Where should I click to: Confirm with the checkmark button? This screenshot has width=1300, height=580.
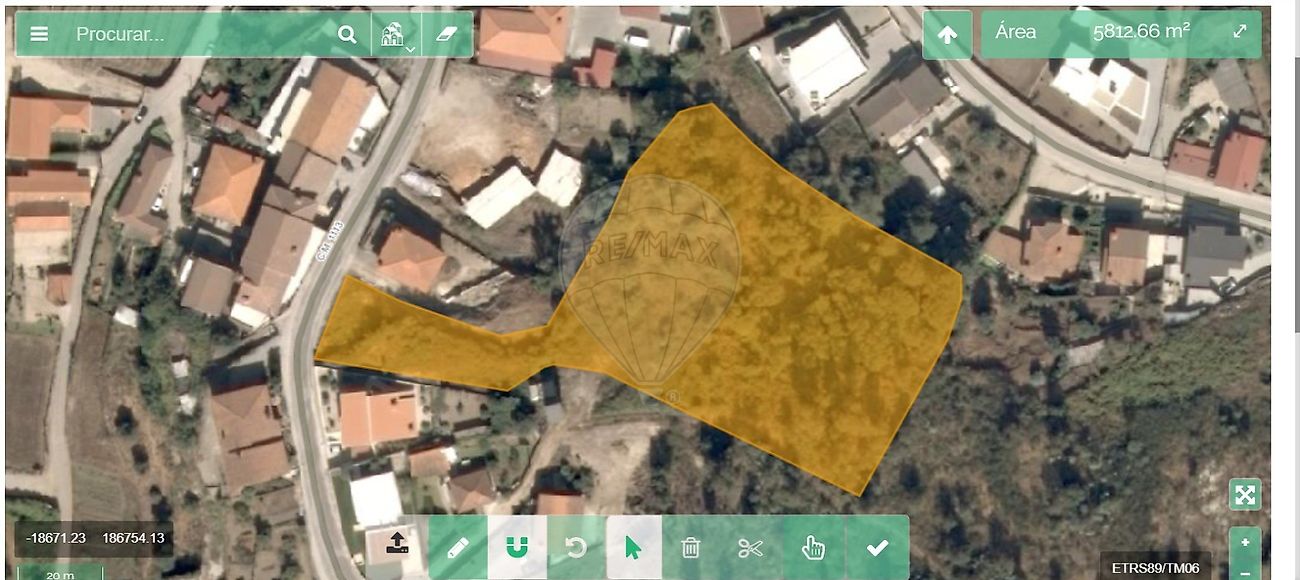(877, 547)
